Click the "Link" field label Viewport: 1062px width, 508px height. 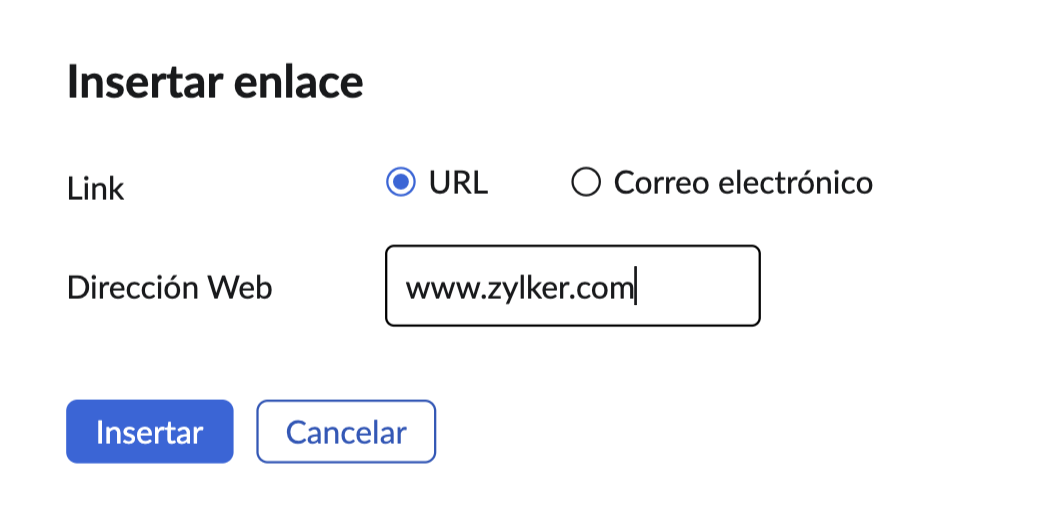pos(95,188)
